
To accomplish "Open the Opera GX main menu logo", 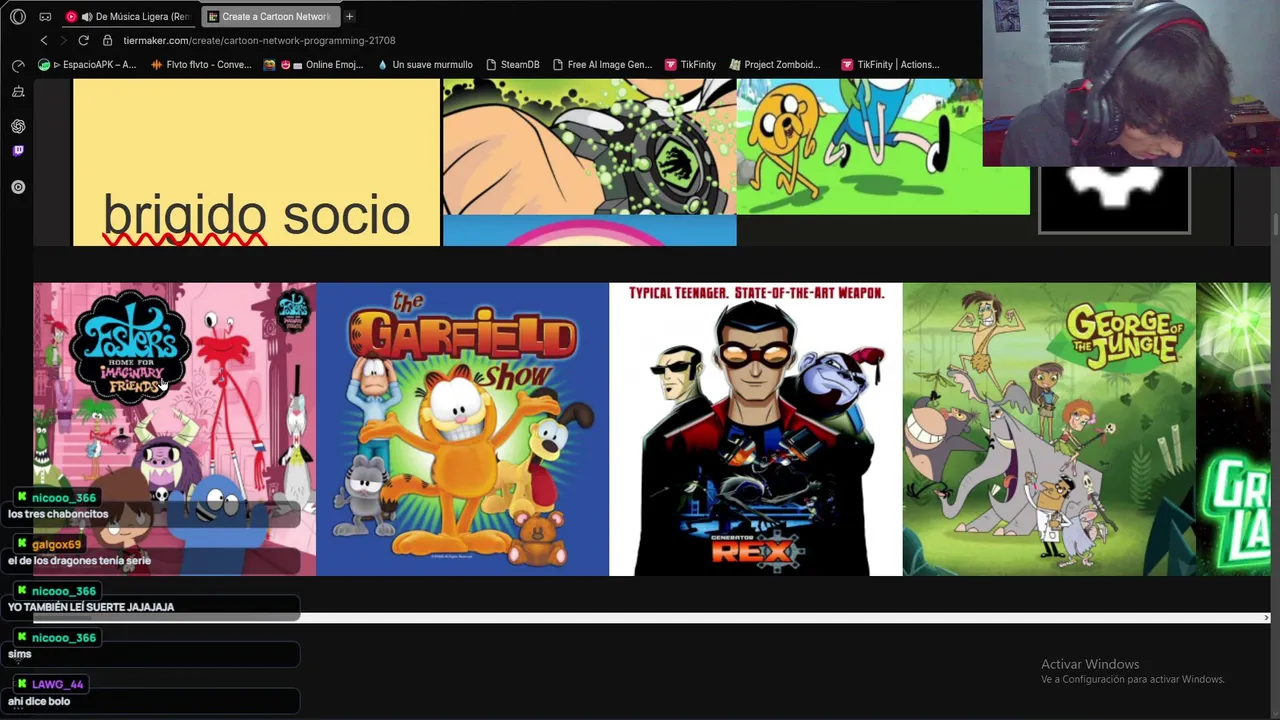I will point(18,16).
